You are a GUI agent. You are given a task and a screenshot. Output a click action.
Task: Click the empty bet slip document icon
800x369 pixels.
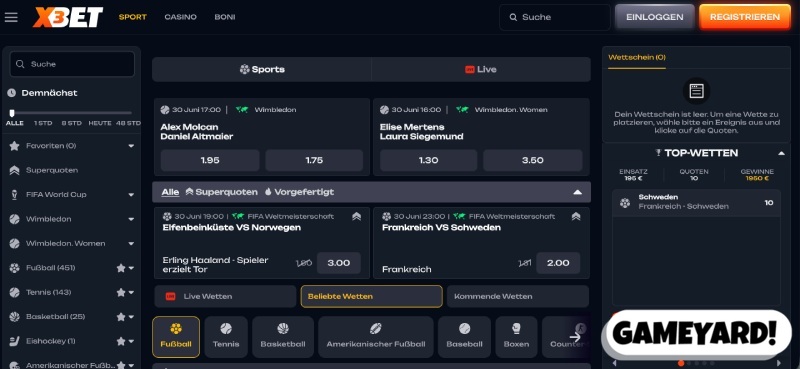pyautogui.click(x=696, y=91)
